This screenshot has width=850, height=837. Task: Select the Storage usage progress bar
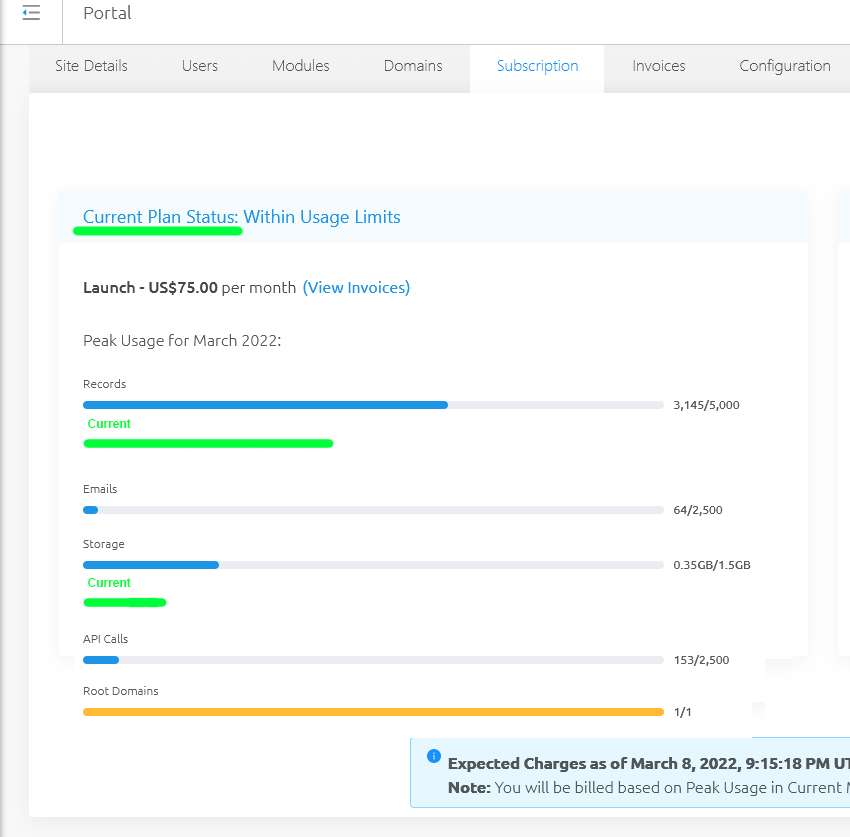pyautogui.click(x=373, y=565)
